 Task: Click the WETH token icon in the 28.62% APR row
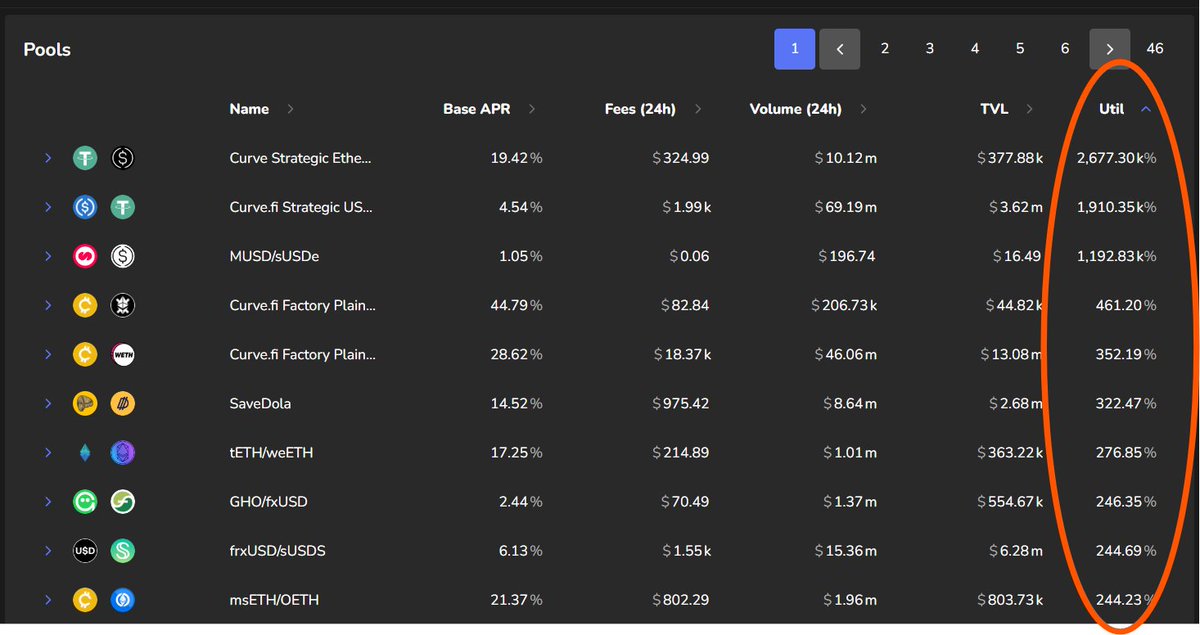(123, 354)
